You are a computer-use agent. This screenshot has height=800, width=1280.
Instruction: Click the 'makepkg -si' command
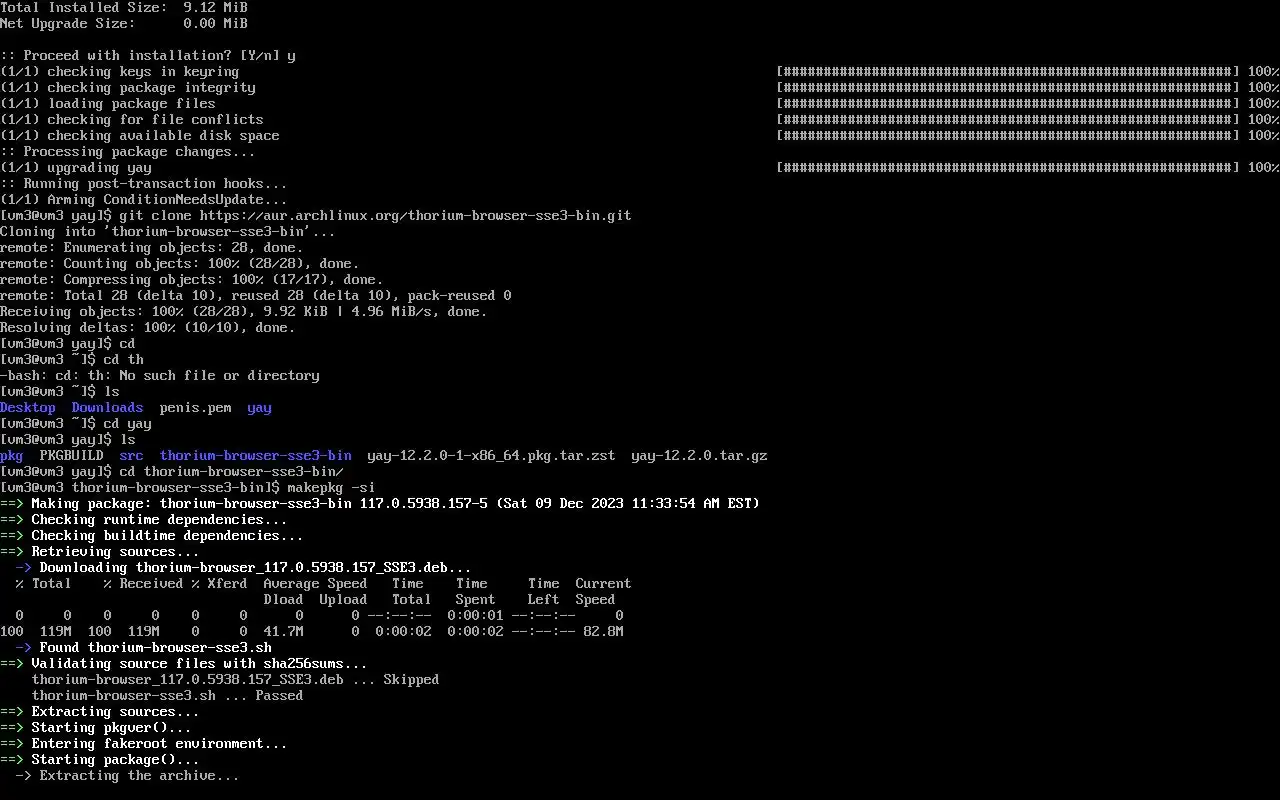click(x=332, y=487)
